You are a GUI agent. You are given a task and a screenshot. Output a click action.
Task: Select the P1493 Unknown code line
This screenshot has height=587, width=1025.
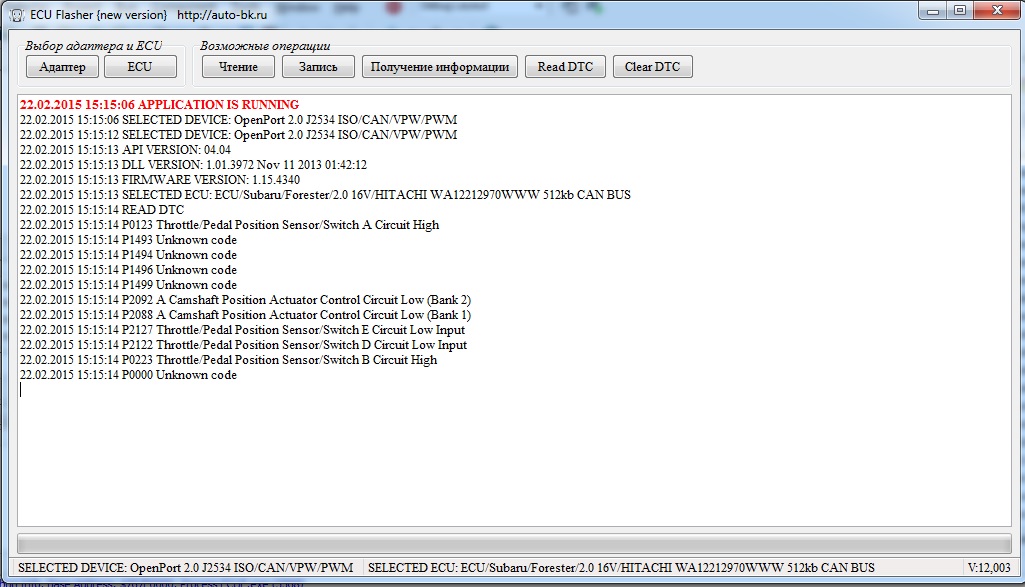click(x=128, y=240)
